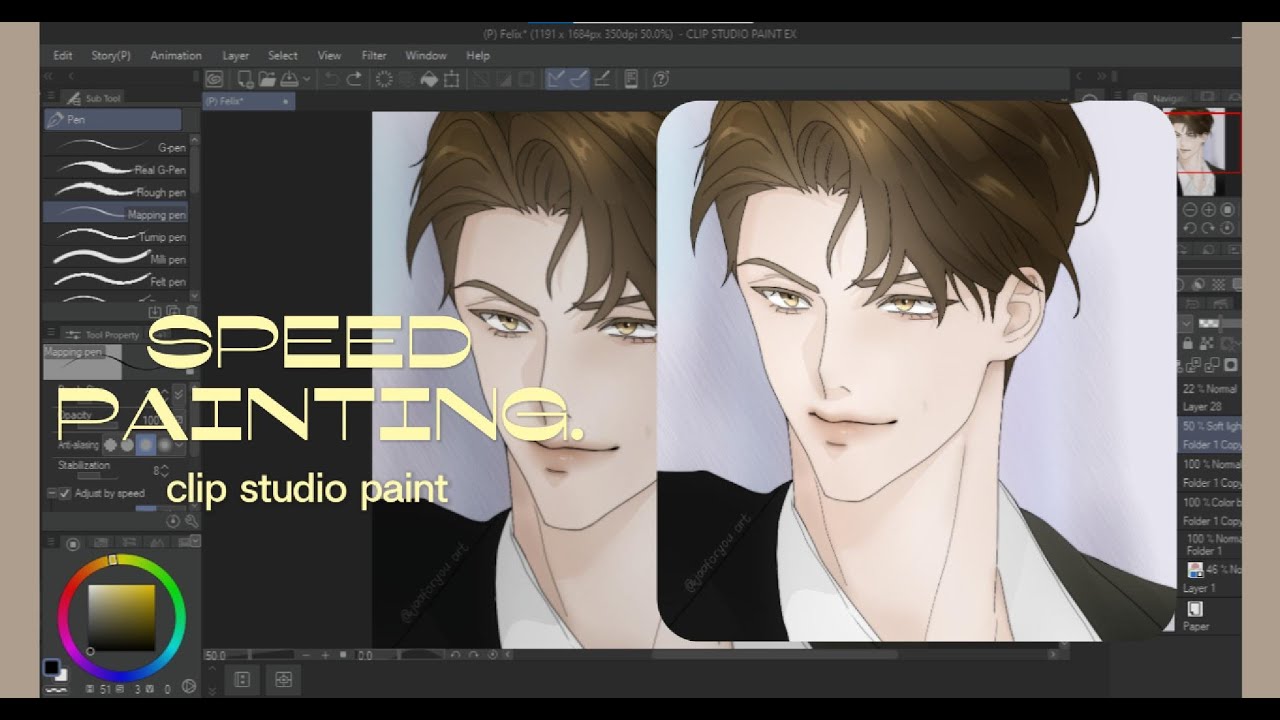Viewport: 1280px width, 720px height.
Task: Open smartphone connection toolbar icon
Action: tap(631, 79)
